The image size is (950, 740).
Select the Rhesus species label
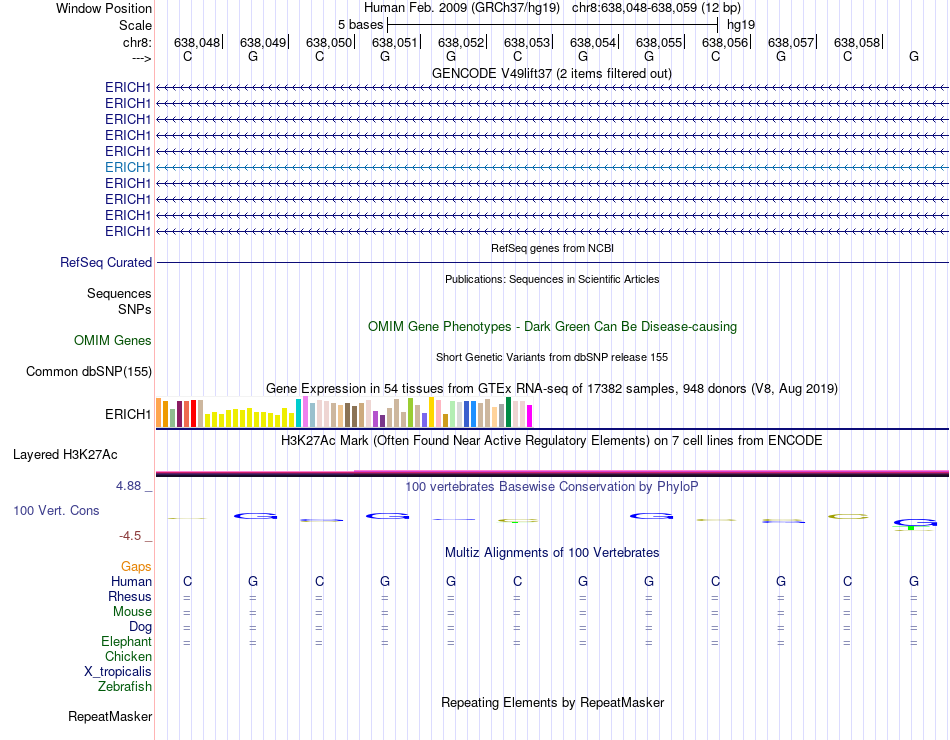click(130, 596)
